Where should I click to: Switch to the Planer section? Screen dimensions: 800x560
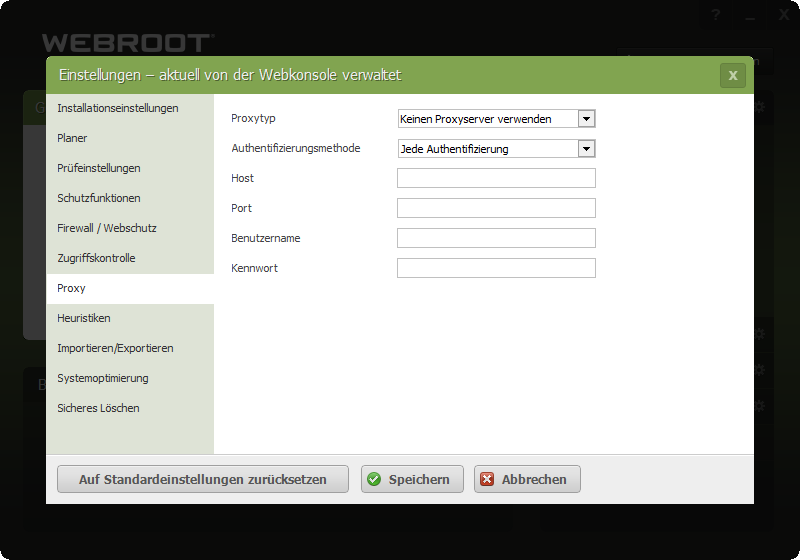click(x=73, y=138)
